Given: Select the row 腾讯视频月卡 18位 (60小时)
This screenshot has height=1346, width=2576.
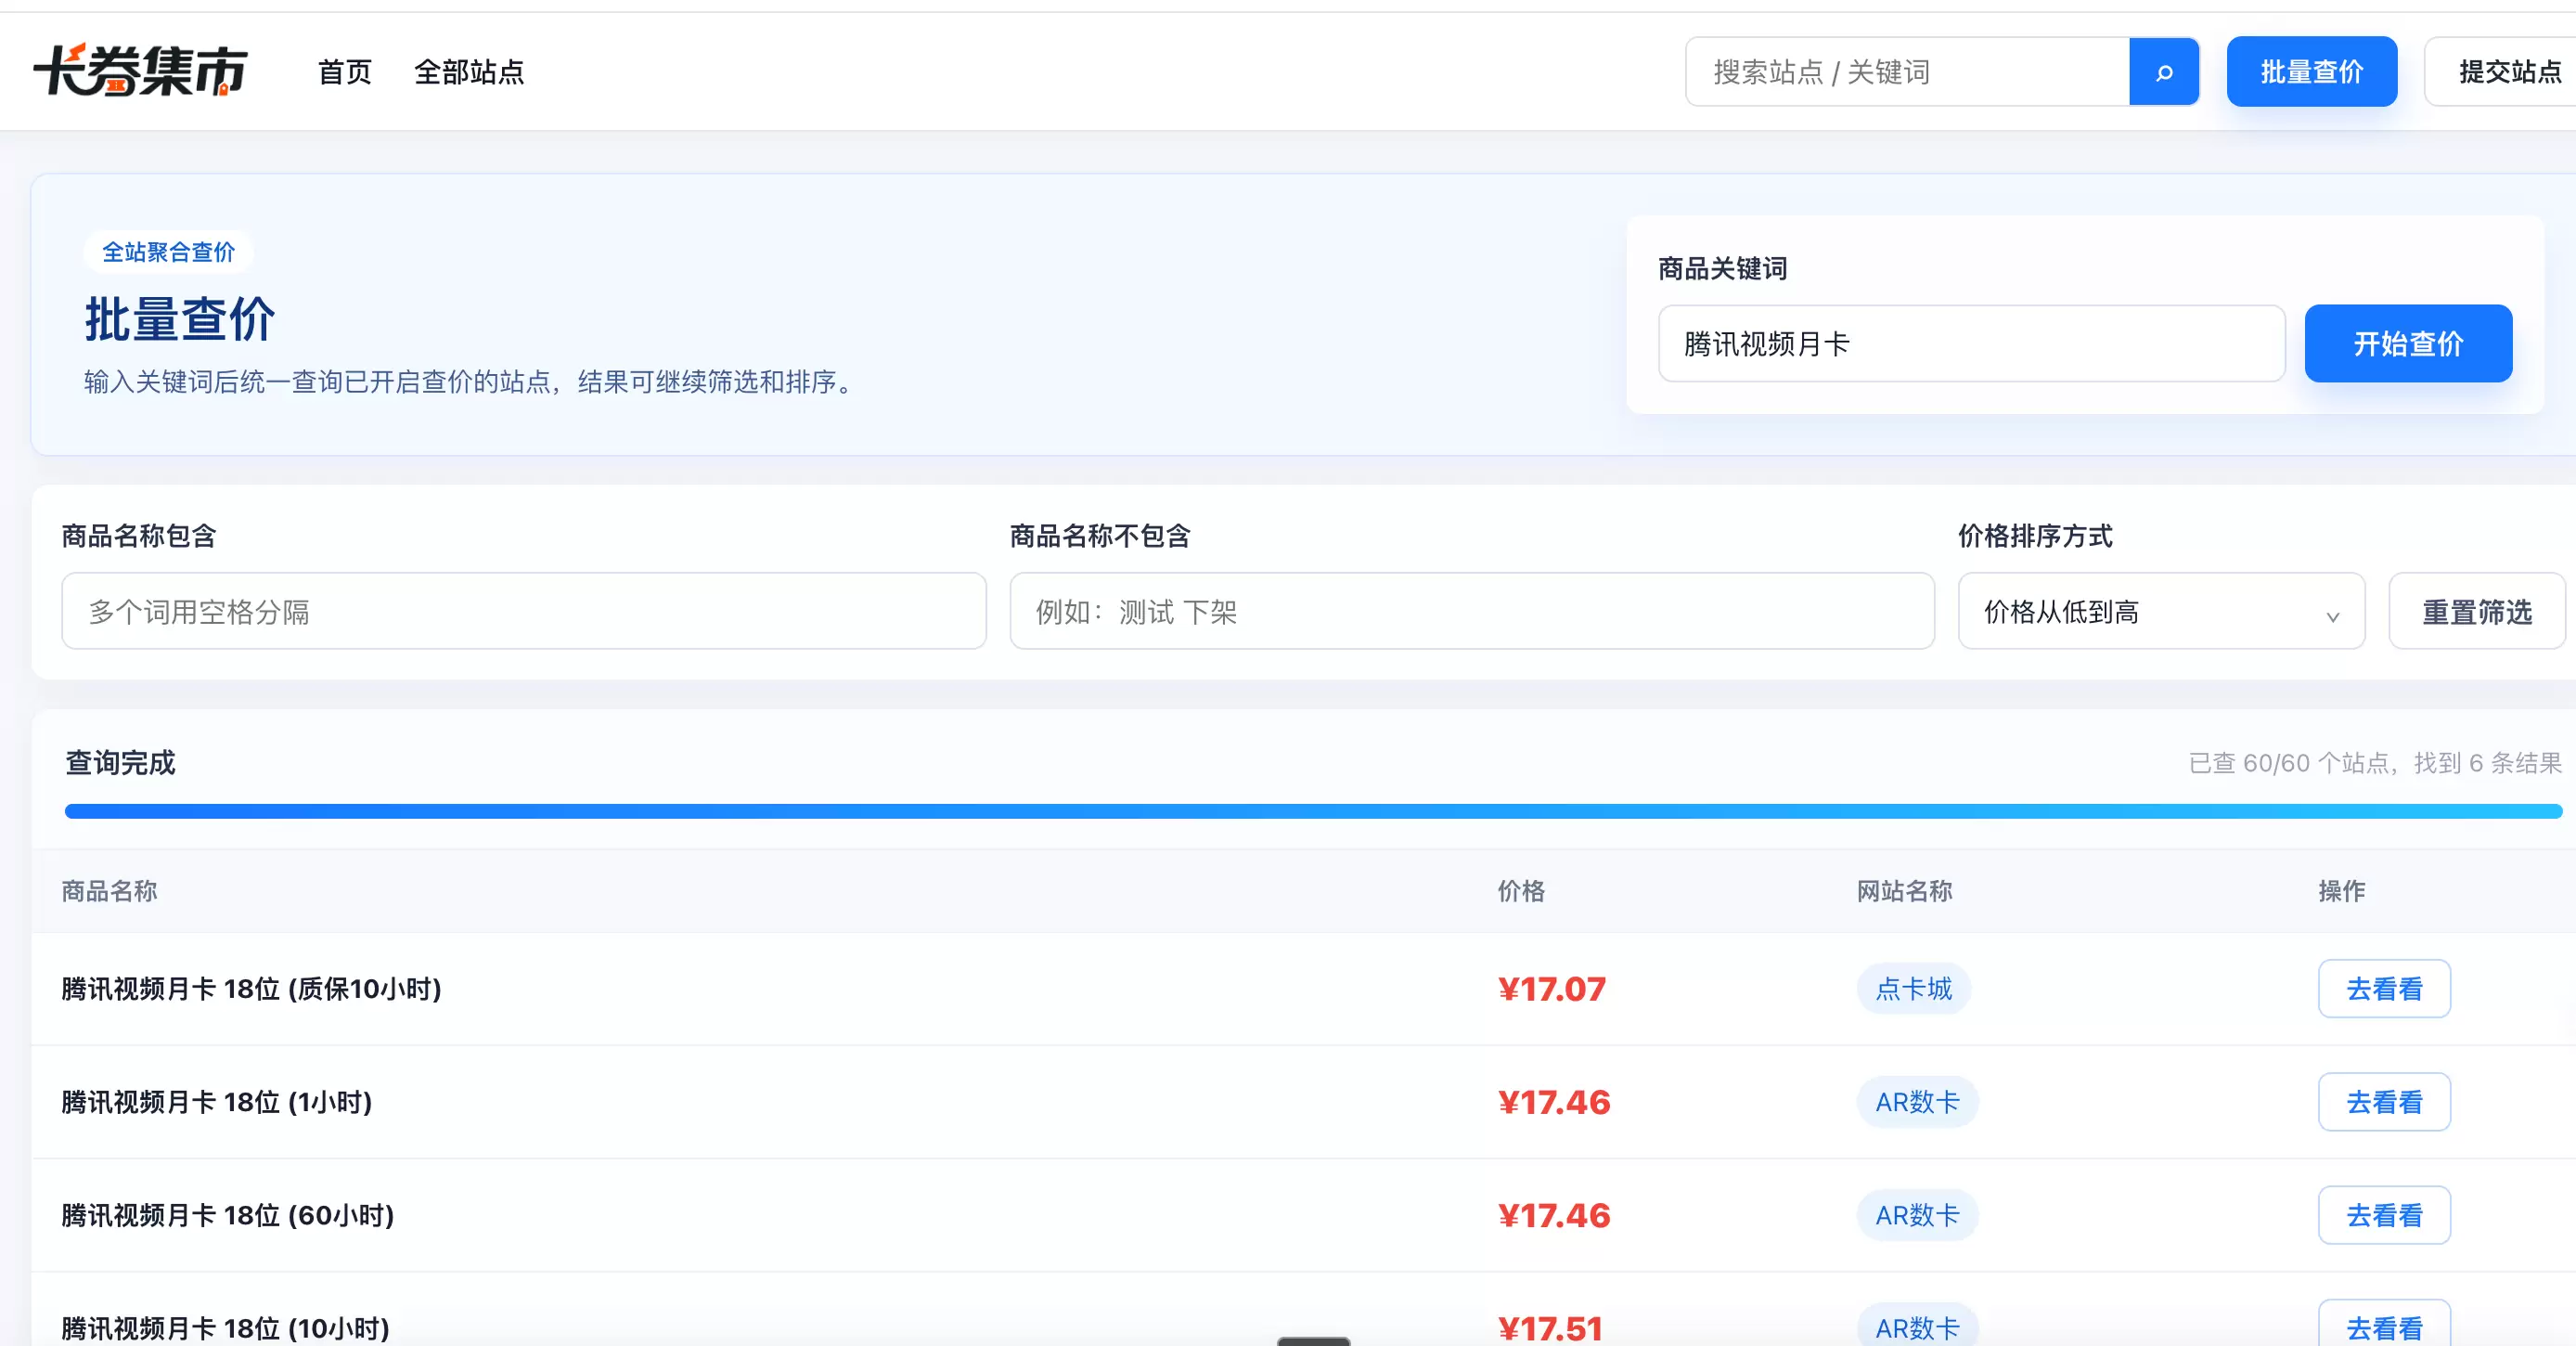Looking at the screenshot, I should click(1304, 1215).
